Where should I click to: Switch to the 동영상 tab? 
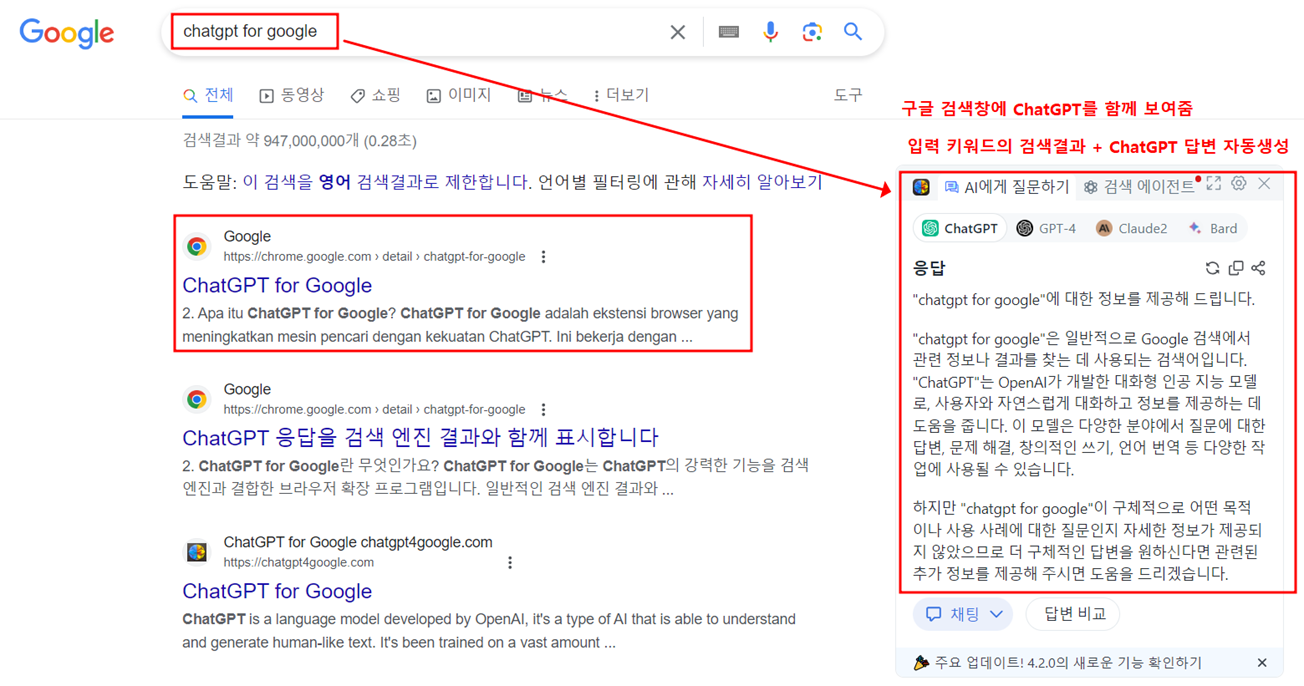pyautogui.click(x=292, y=95)
